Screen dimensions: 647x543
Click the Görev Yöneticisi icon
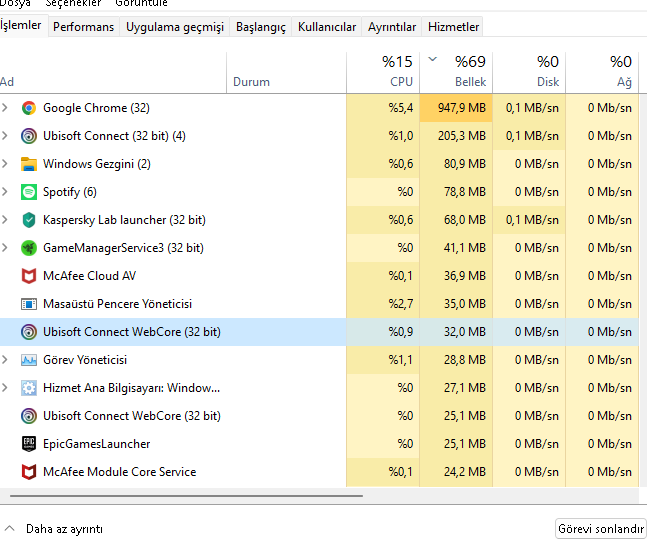29,360
